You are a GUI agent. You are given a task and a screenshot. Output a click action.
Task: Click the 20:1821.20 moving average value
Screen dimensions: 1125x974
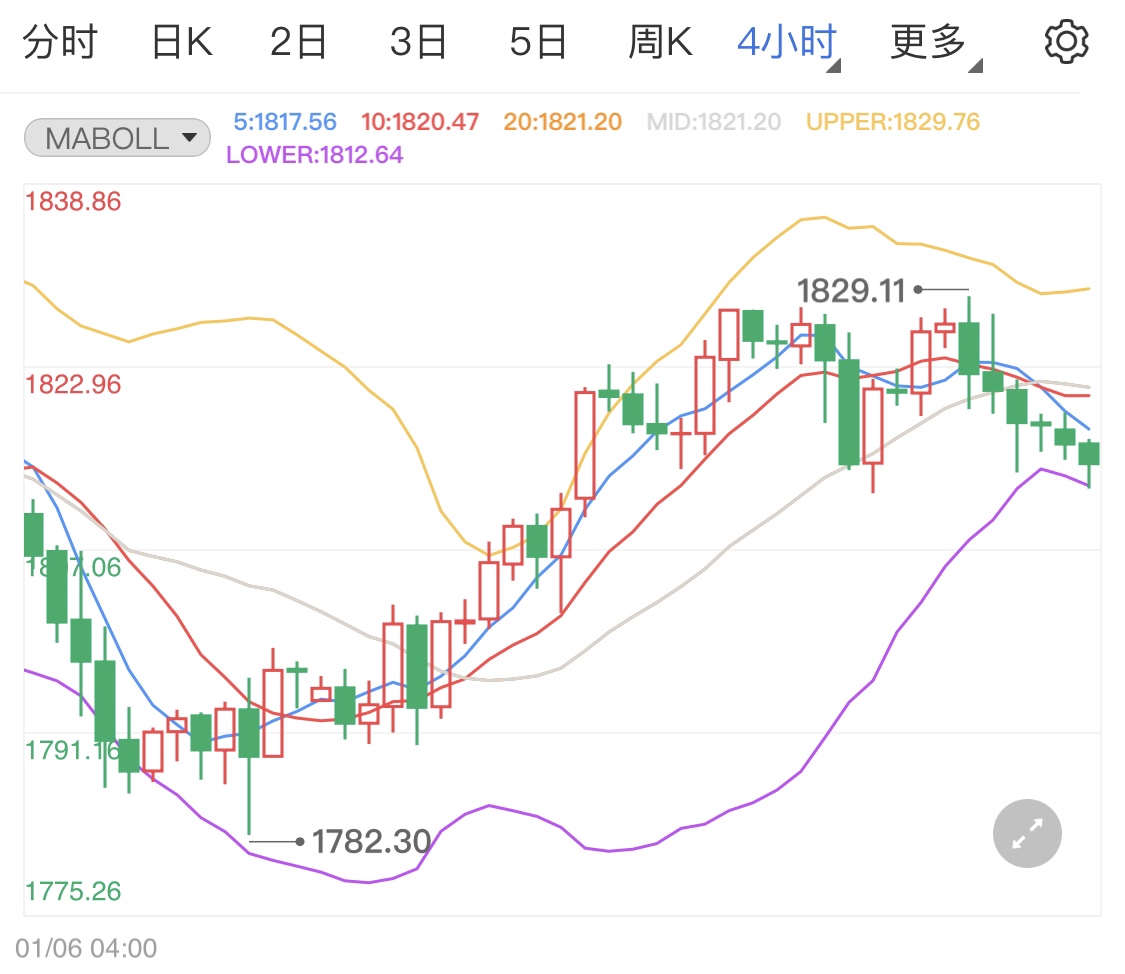[562, 122]
